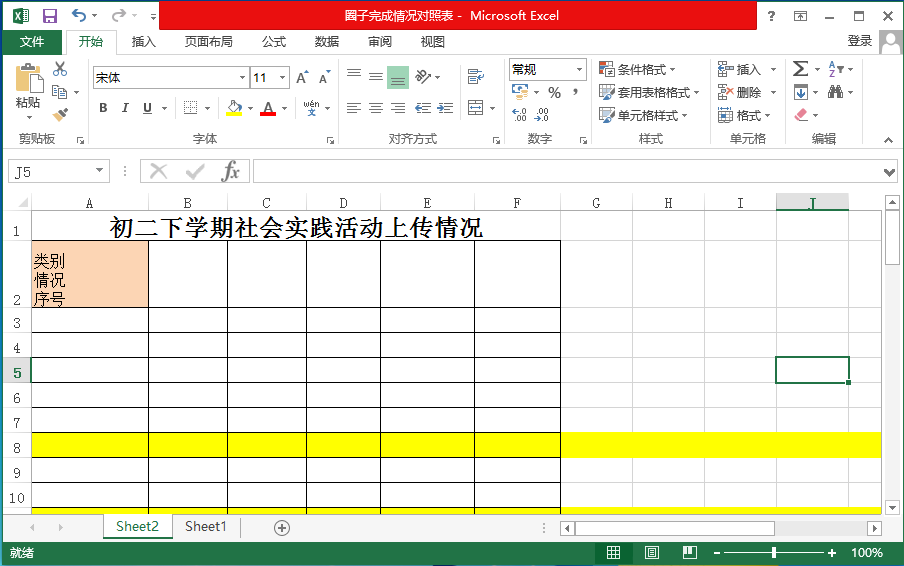The image size is (904, 566).
Task: Open the font name dropdown 宋体
Action: coord(242,78)
